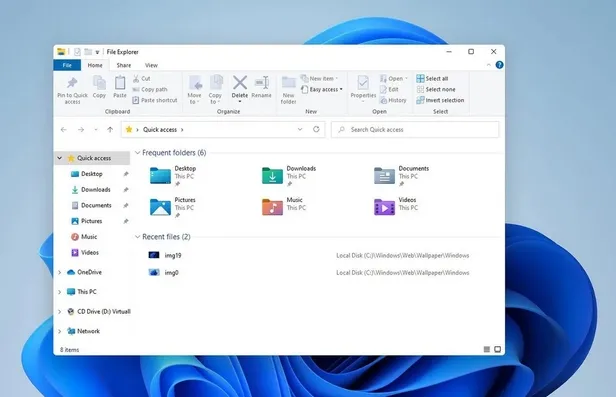Select the Documents frequent folder icon

[384, 176]
